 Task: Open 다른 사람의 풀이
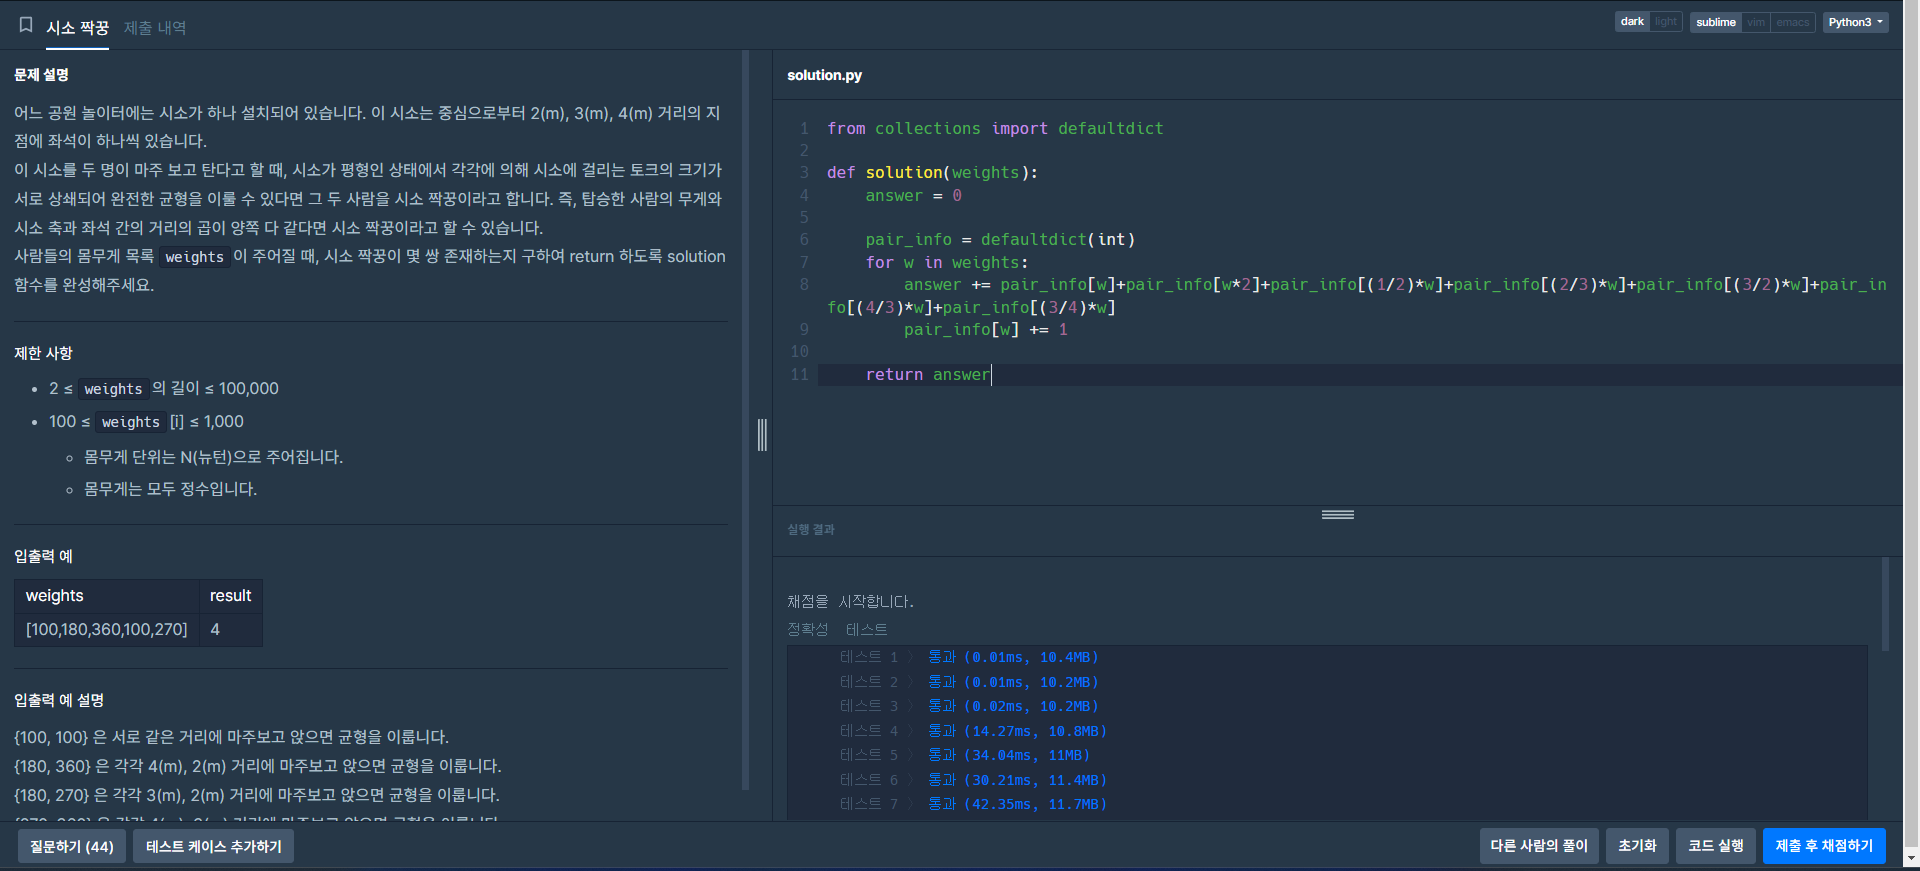point(1539,846)
